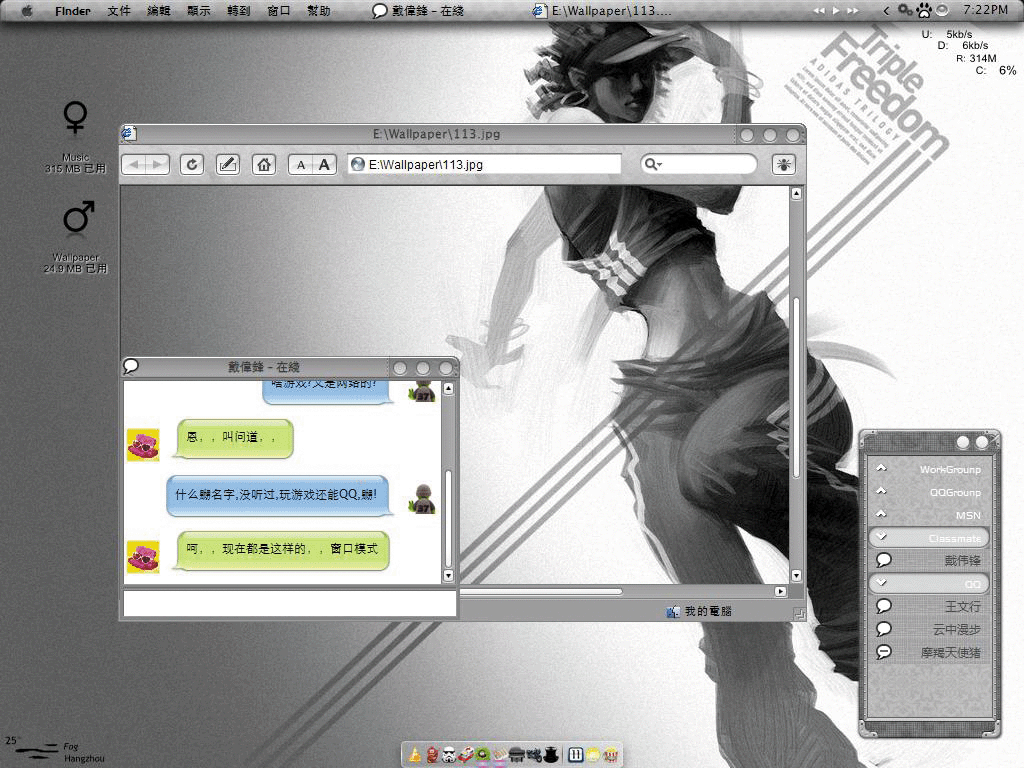Click vertical scrollbar up arrow in browser window
The height and width of the screenshot is (768, 1024).
[x=796, y=193]
